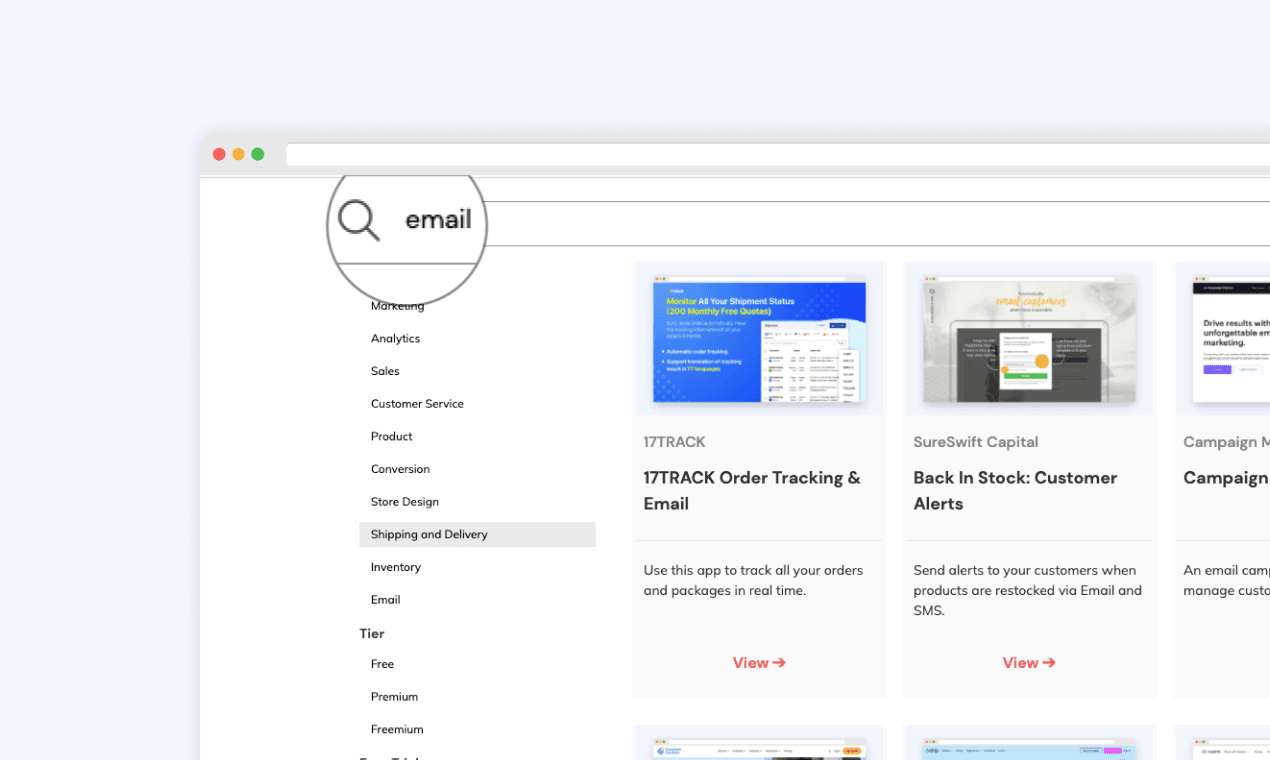
Task: Open '17TRACK Order Tracking & Email' title
Action: (752, 491)
